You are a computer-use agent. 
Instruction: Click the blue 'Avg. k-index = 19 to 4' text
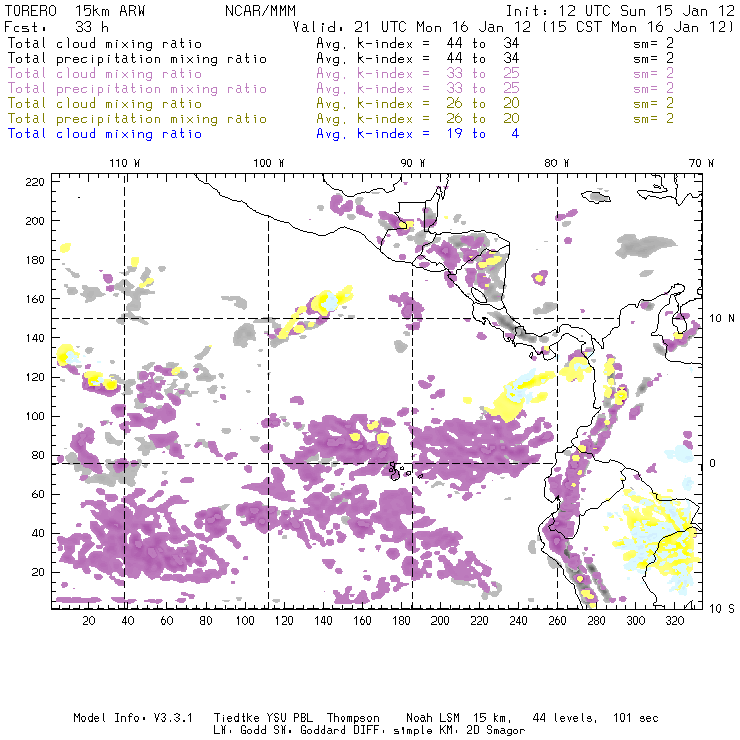[x=418, y=134]
